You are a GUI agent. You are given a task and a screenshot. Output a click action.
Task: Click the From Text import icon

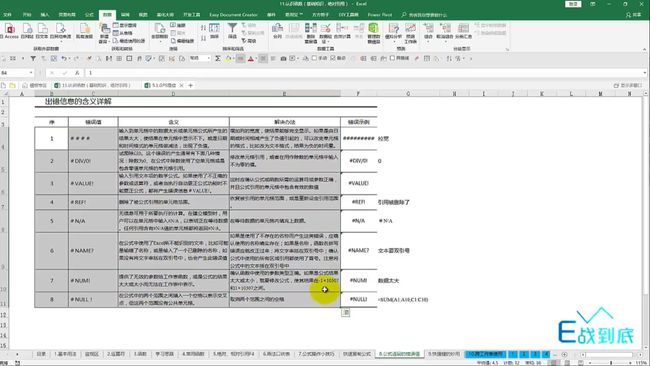pos(42,30)
